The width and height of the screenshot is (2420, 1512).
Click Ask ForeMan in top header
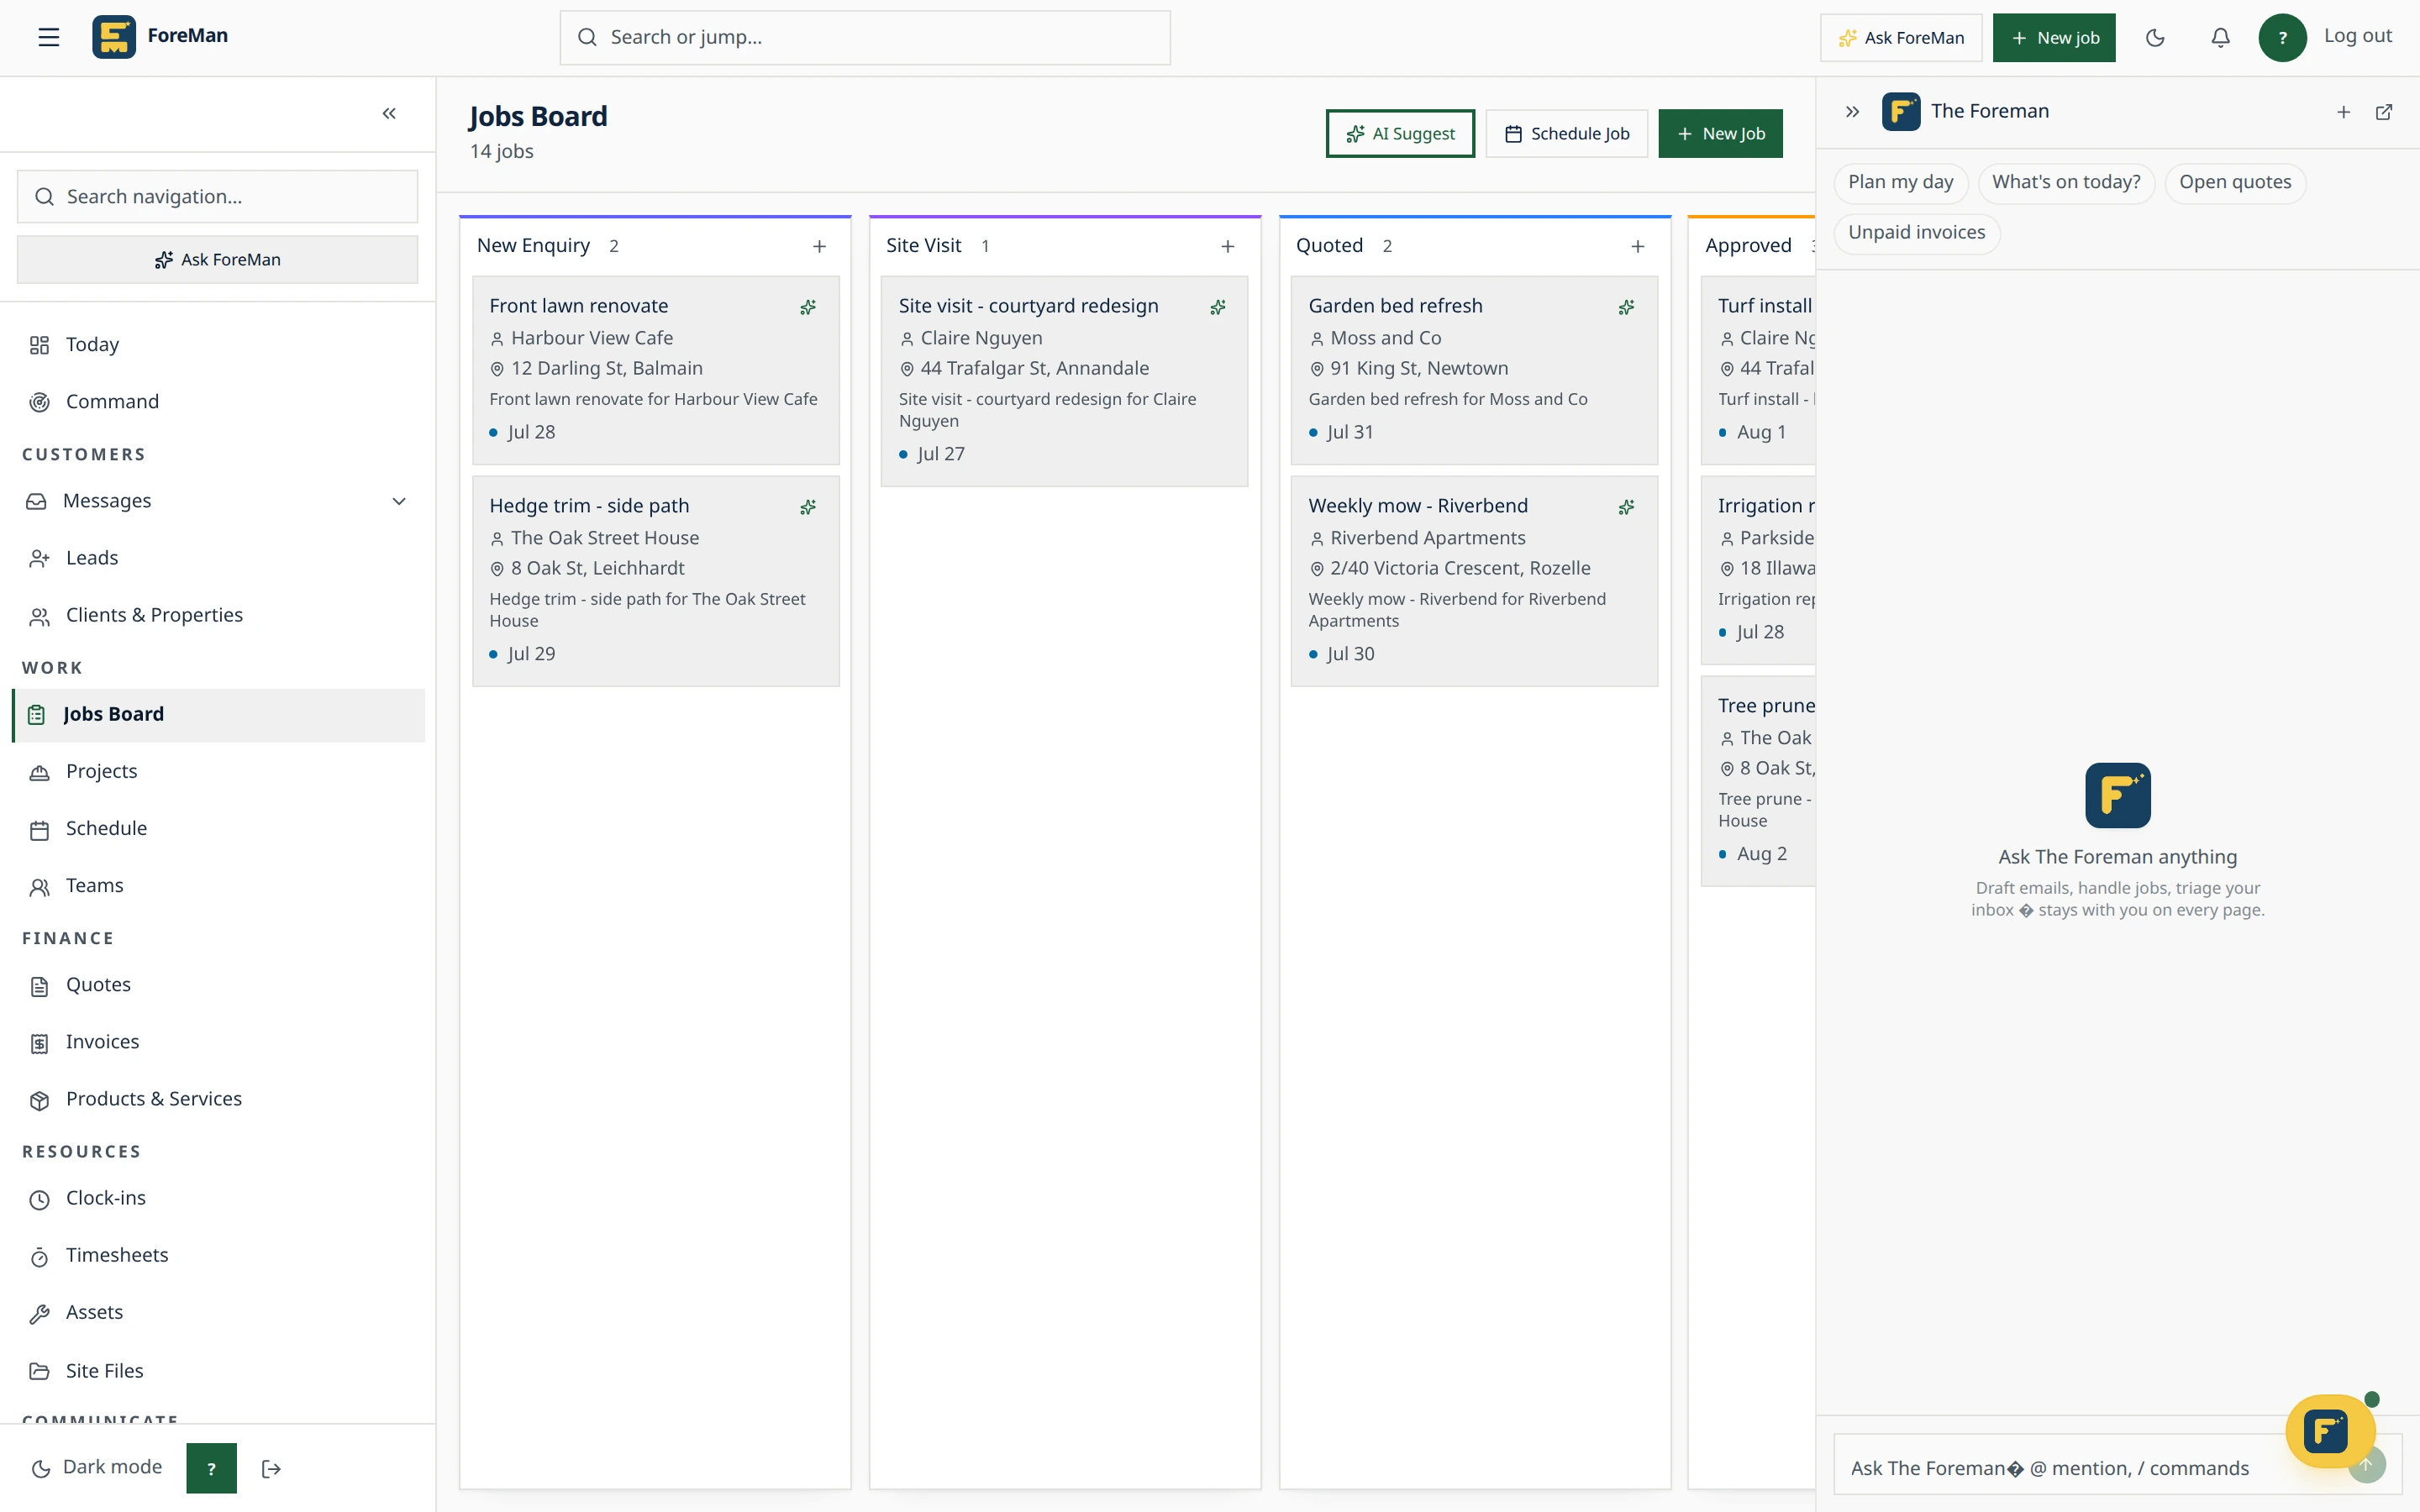coord(1901,38)
